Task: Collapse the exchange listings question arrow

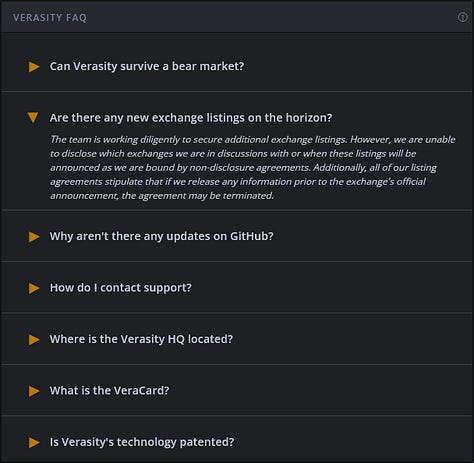Action: click(33, 117)
